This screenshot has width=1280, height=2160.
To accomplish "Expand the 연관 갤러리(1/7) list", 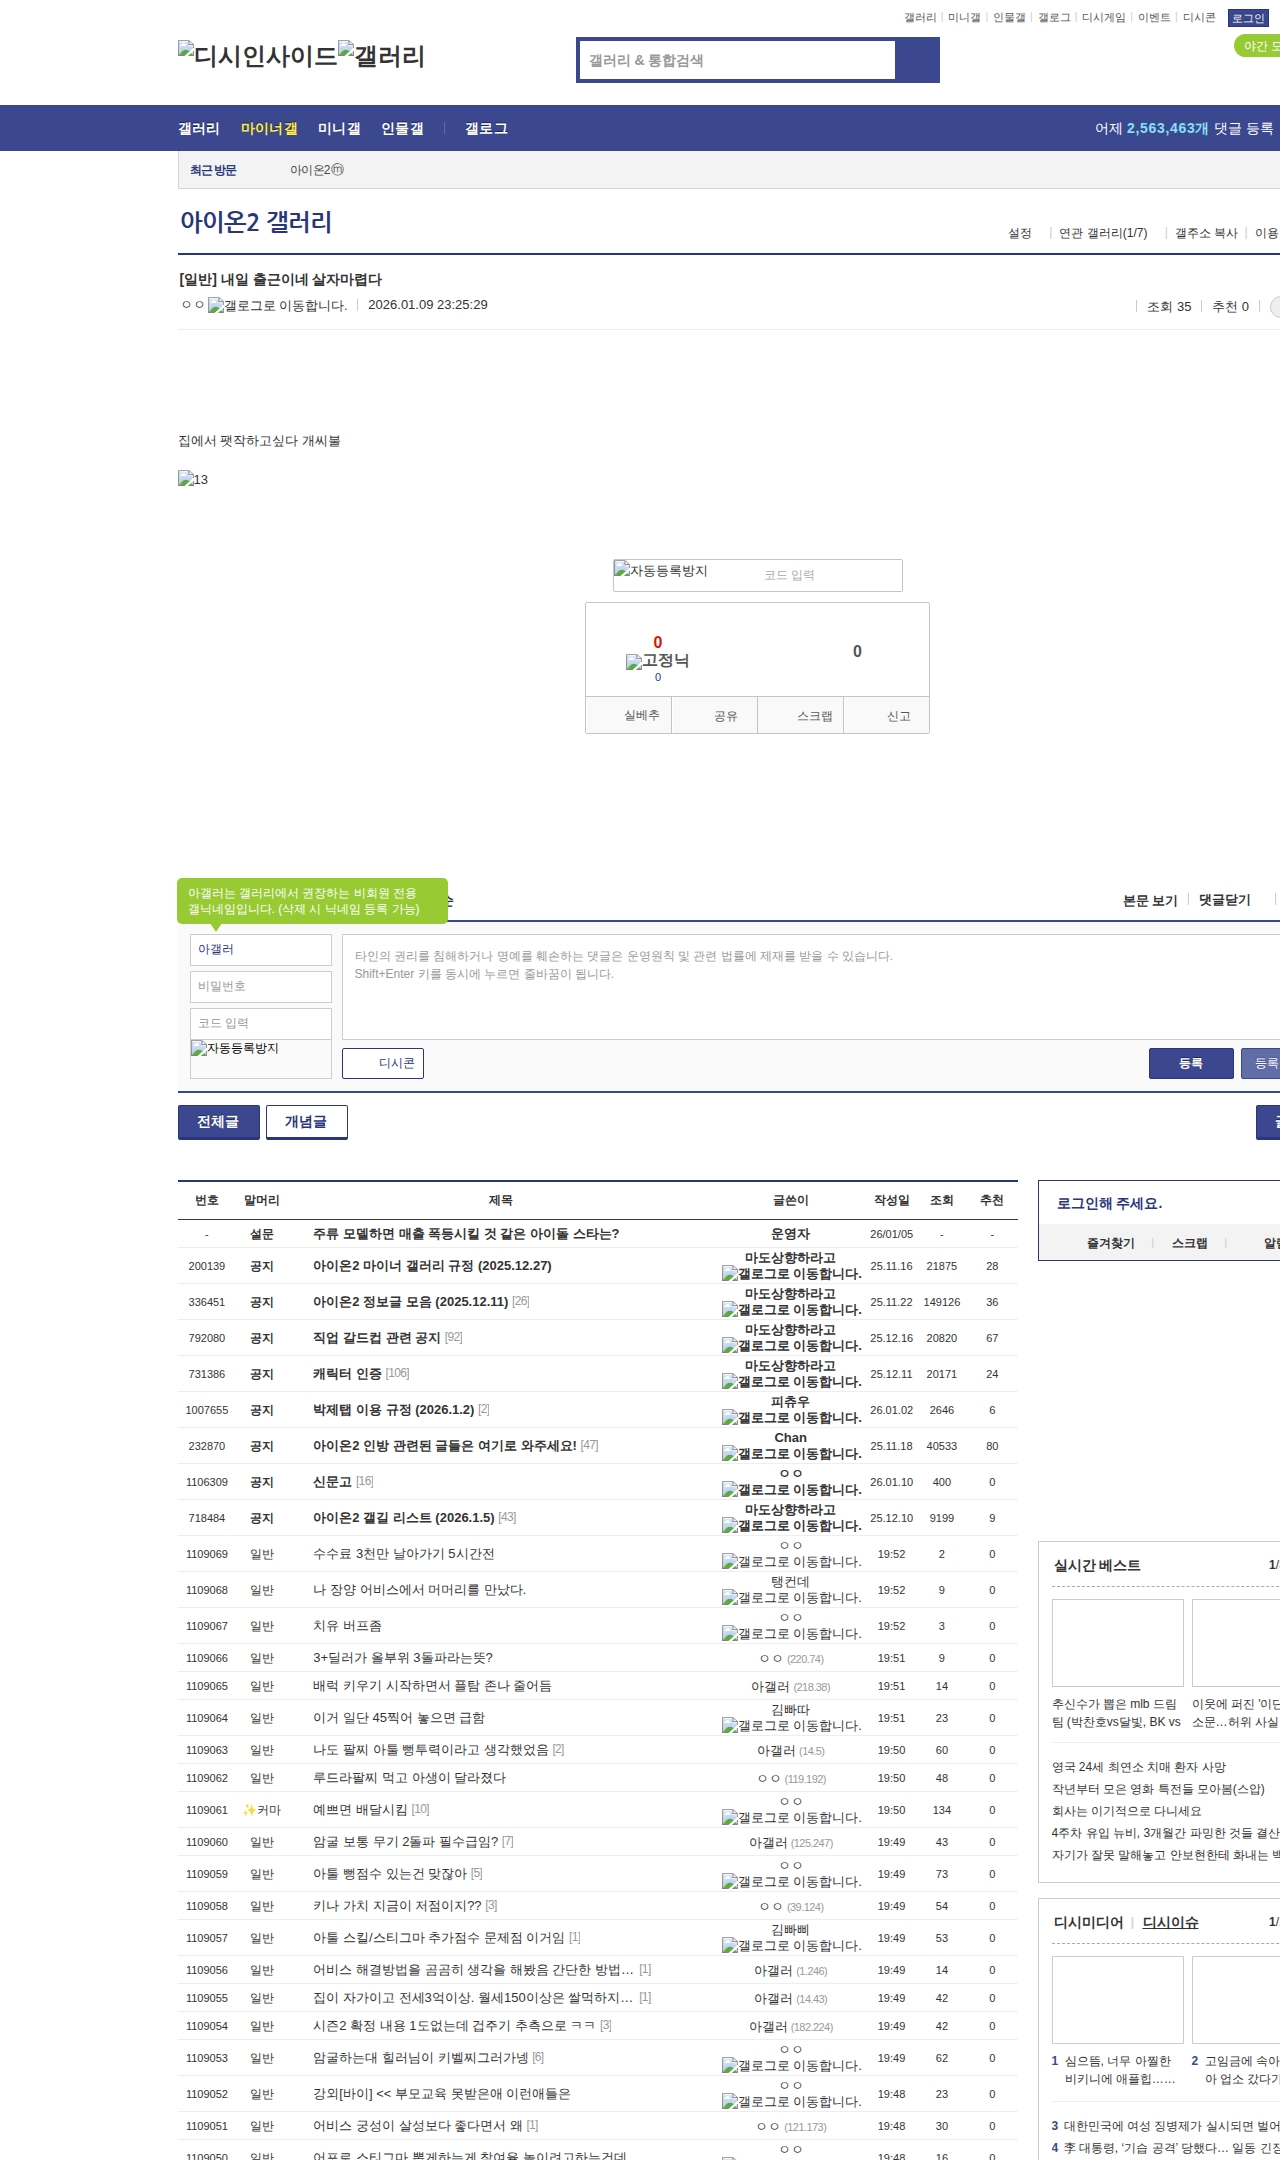I will point(1103,233).
